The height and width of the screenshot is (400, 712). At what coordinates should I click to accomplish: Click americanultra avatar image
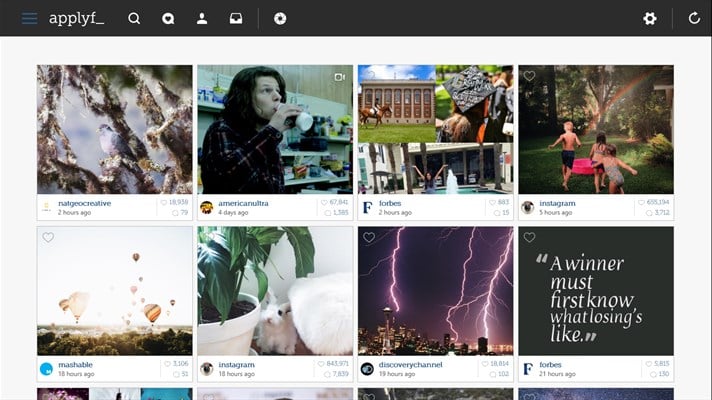(207, 207)
